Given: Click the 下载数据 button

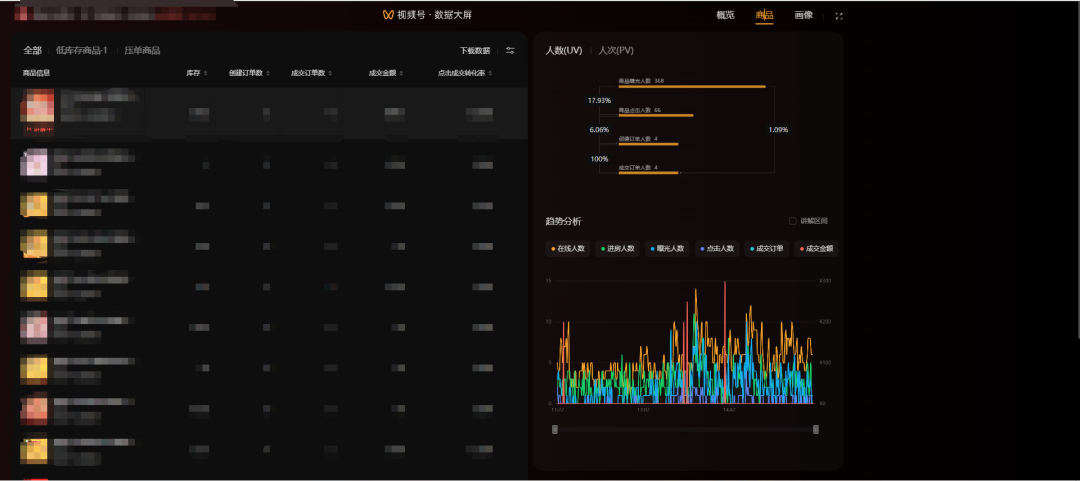Looking at the screenshot, I should coord(475,50).
